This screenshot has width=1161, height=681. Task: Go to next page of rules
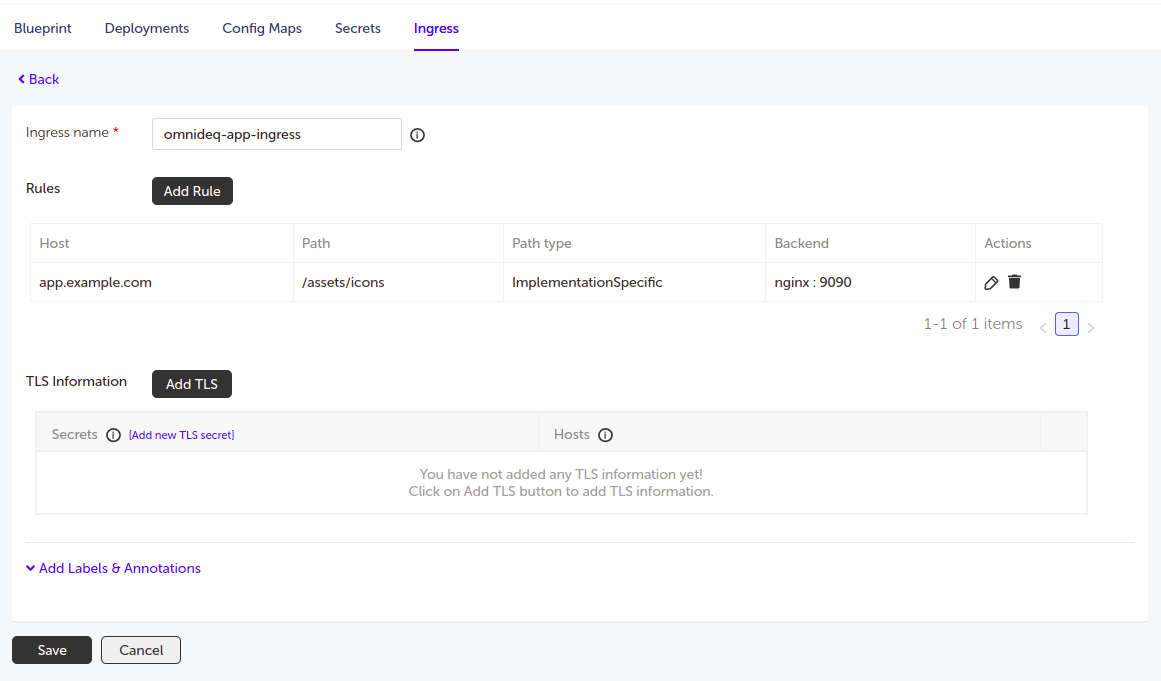point(1091,327)
